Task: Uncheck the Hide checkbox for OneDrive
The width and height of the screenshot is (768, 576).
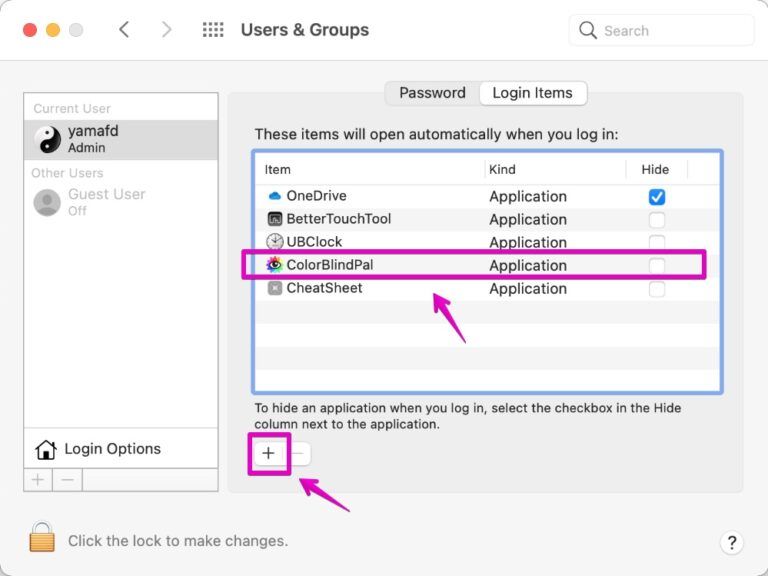Action: (x=656, y=197)
